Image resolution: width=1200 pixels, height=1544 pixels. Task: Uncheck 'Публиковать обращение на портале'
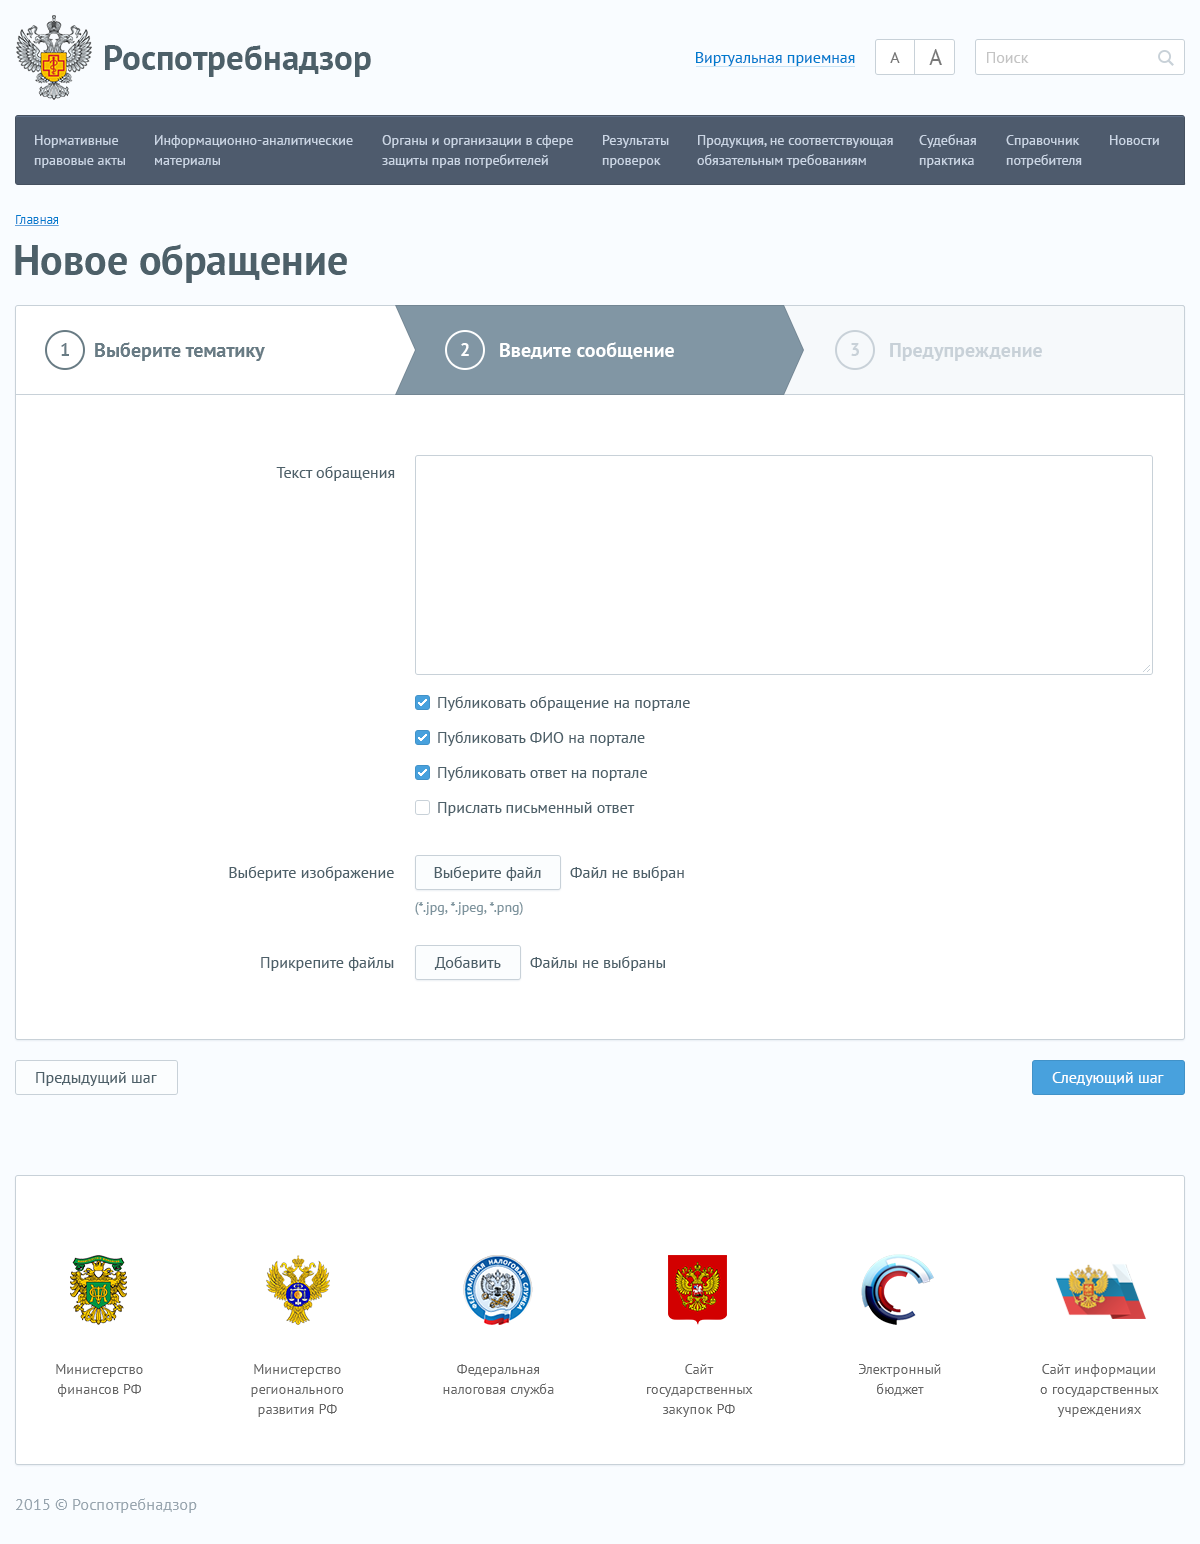(423, 703)
